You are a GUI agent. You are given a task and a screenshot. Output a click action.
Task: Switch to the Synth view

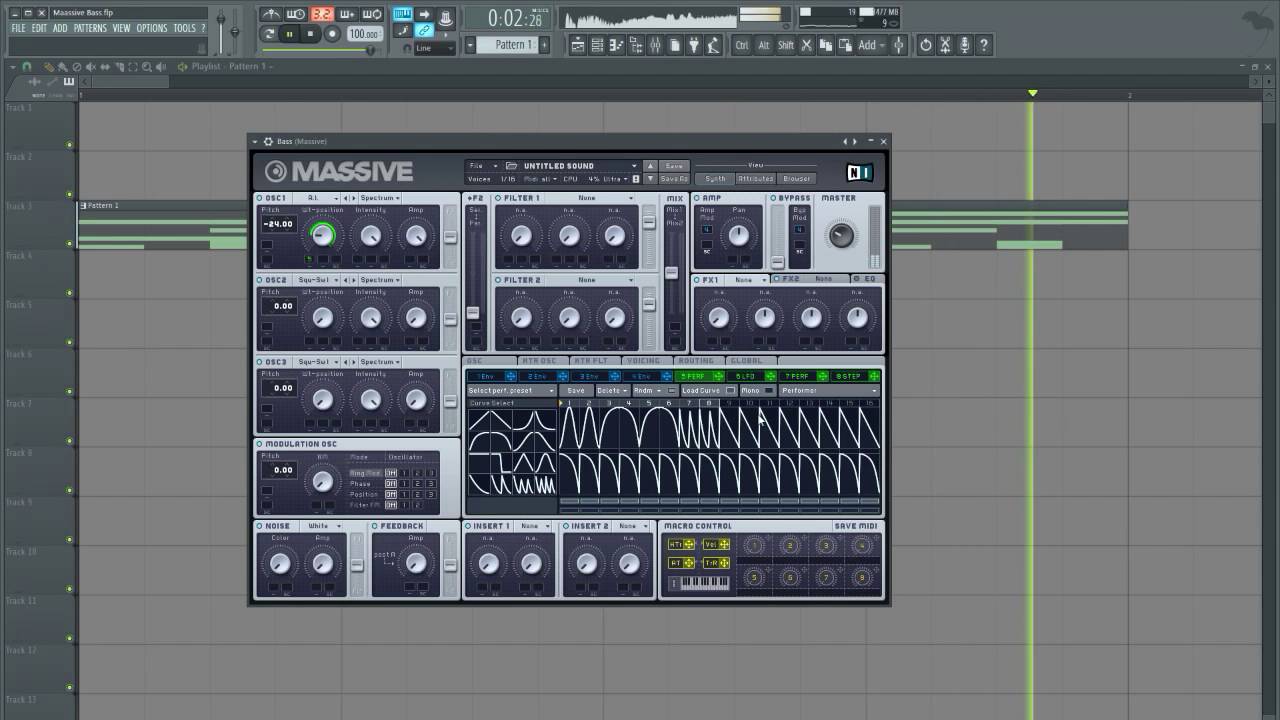click(715, 179)
